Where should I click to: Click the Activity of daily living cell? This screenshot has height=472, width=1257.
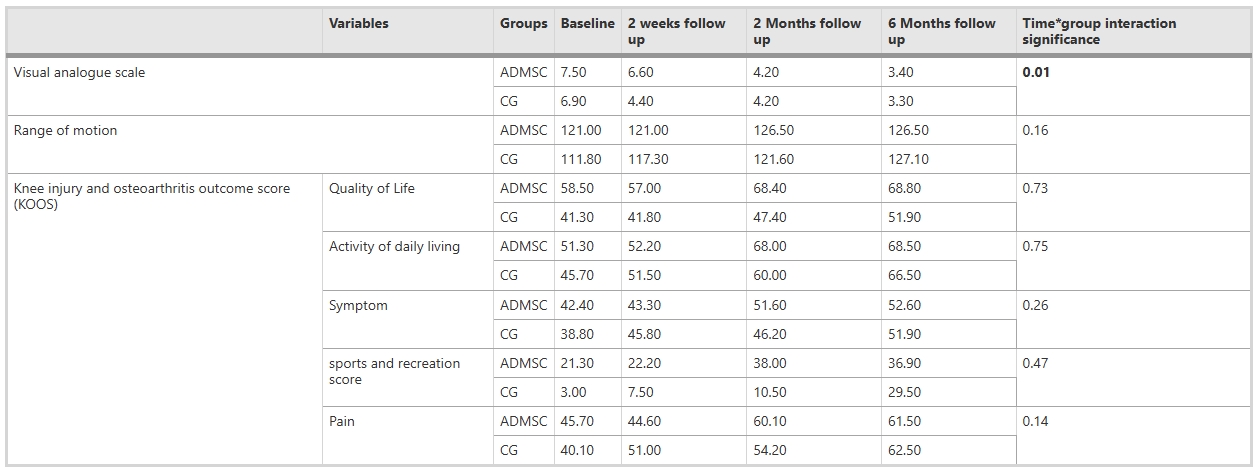point(394,246)
